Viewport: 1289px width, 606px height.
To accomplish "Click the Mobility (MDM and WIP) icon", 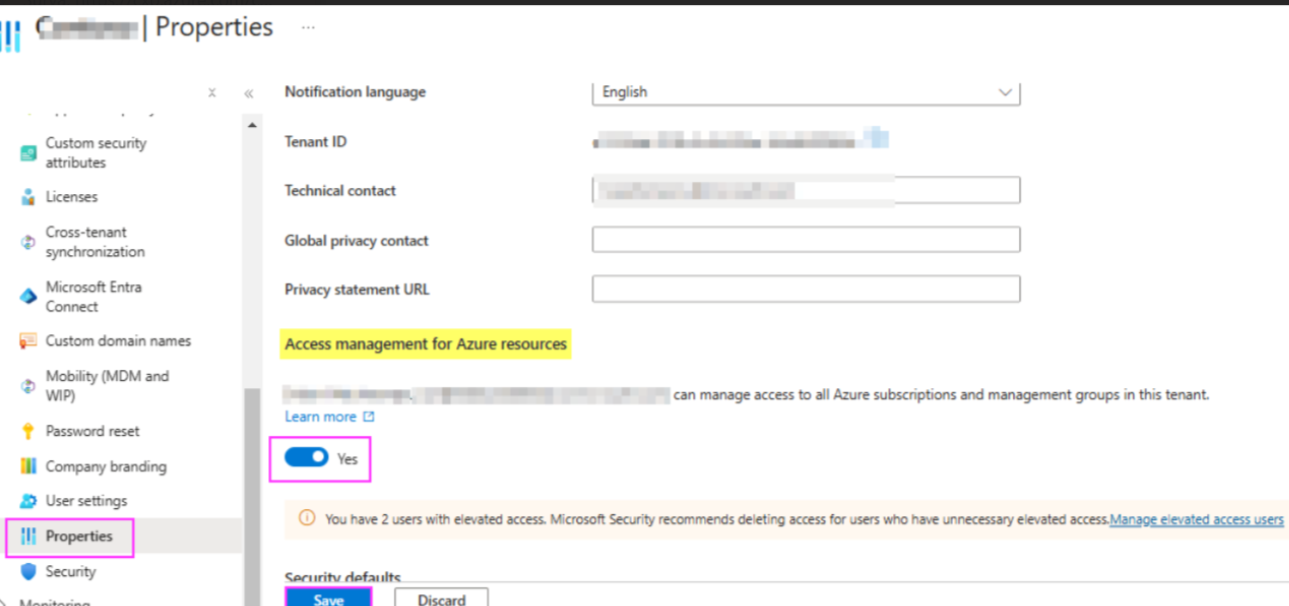I will [28, 386].
